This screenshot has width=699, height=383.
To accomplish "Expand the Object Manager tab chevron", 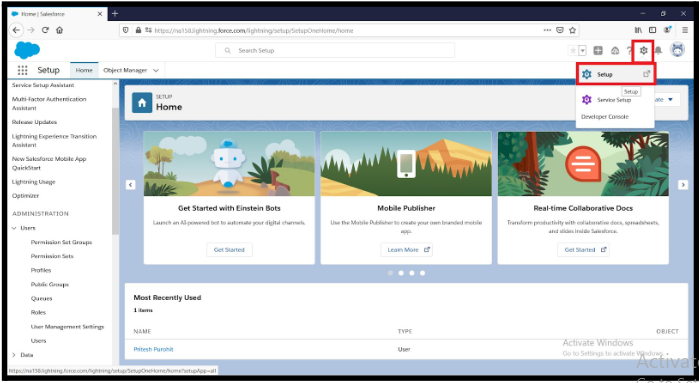I will tap(156, 70).
